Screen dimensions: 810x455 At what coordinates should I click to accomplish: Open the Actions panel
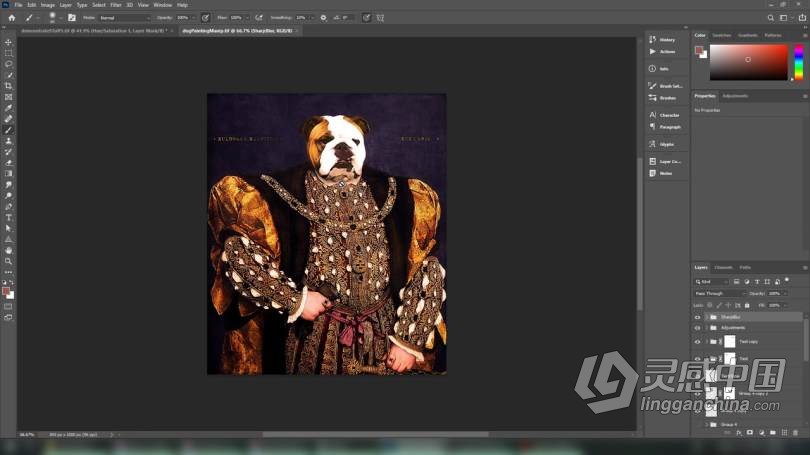tap(663, 52)
